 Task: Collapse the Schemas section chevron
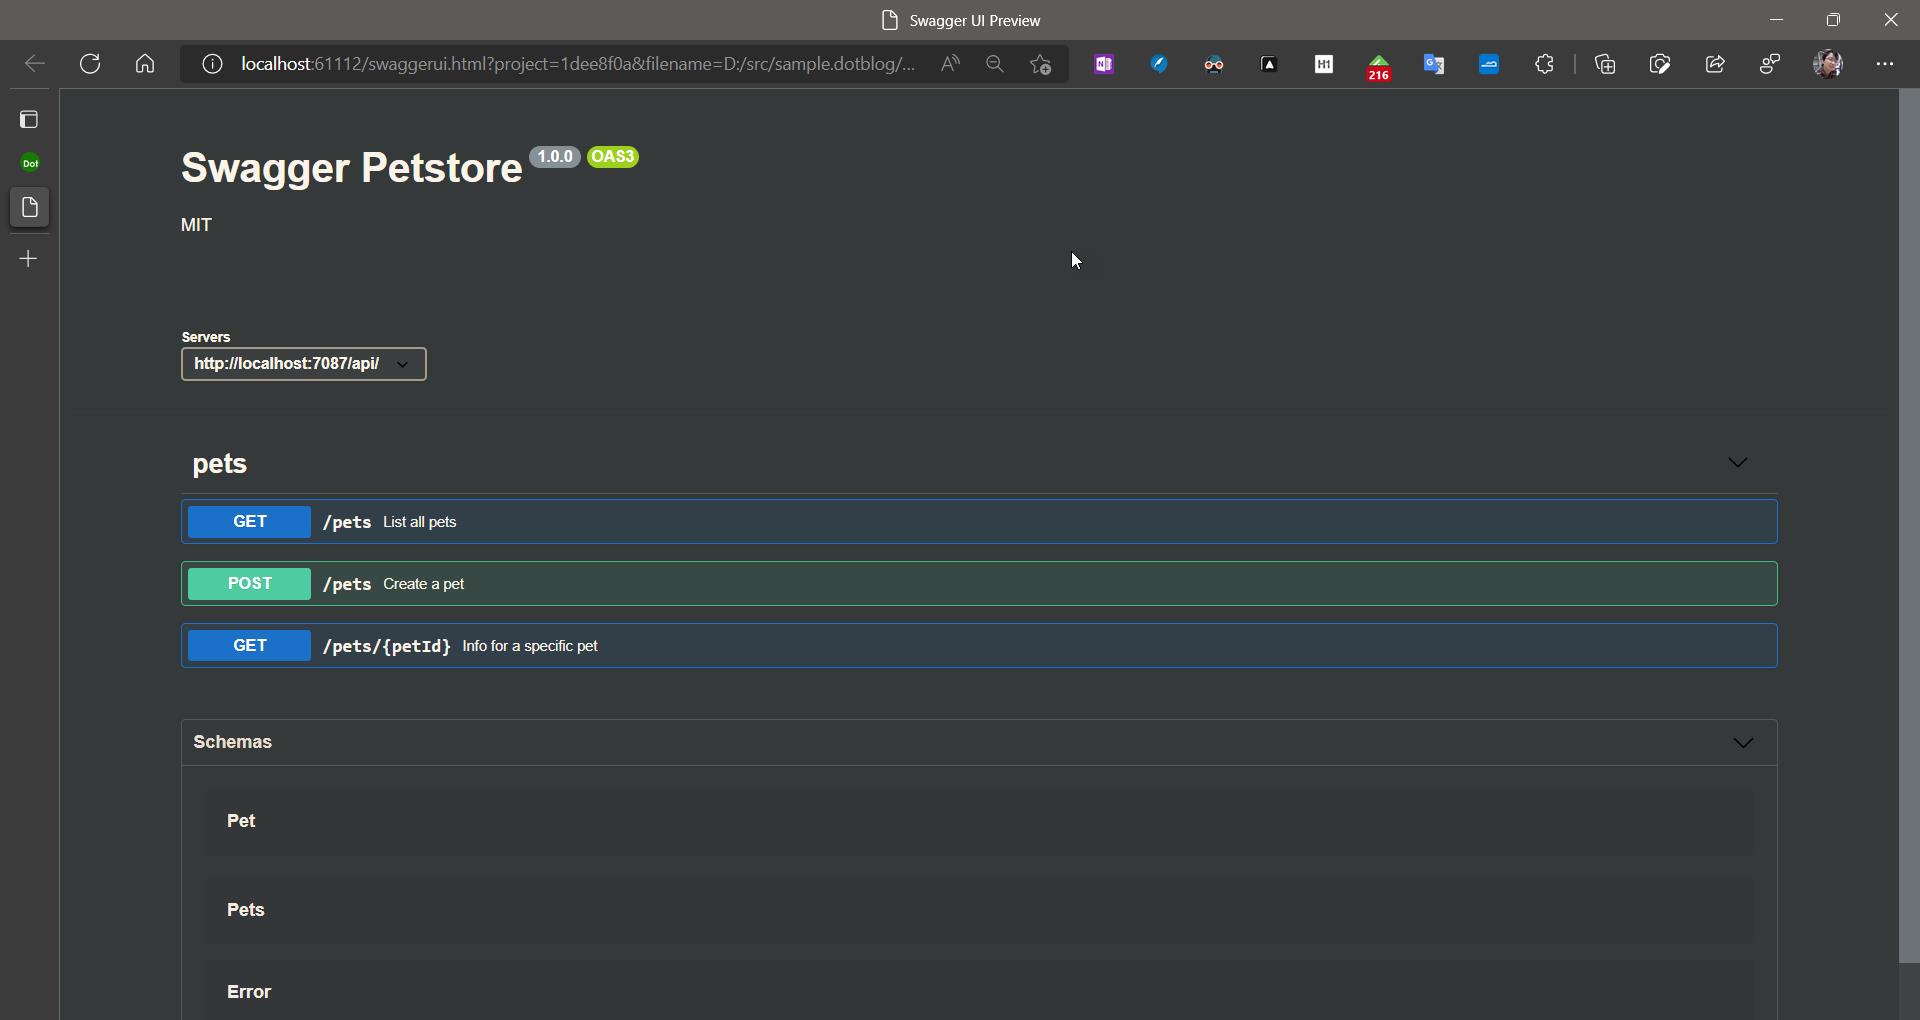click(x=1743, y=743)
